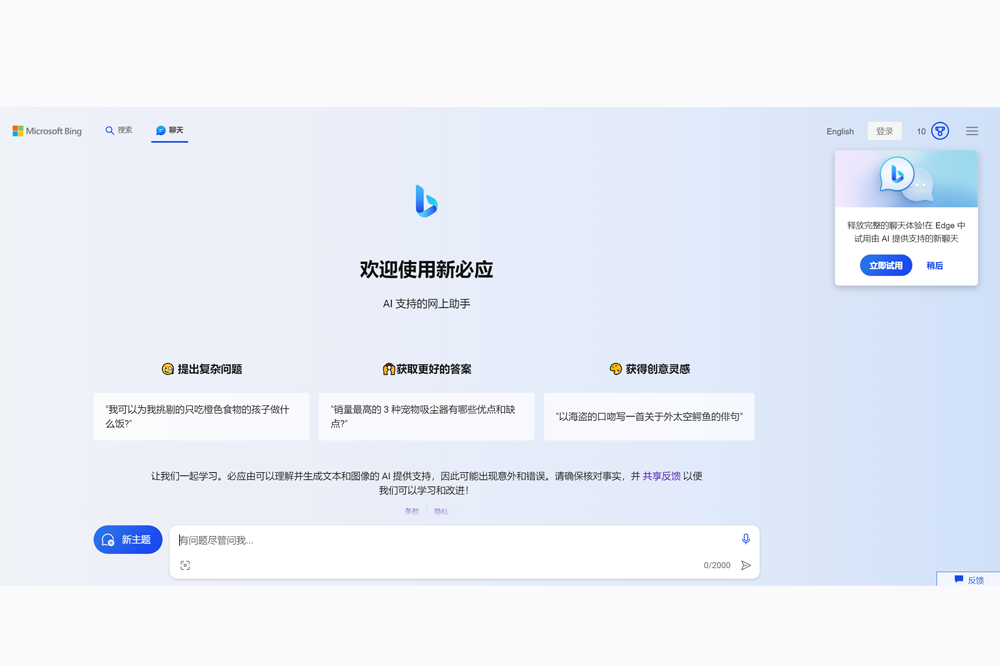Click the microphone voice input icon
The image size is (1000, 666).
pos(746,539)
